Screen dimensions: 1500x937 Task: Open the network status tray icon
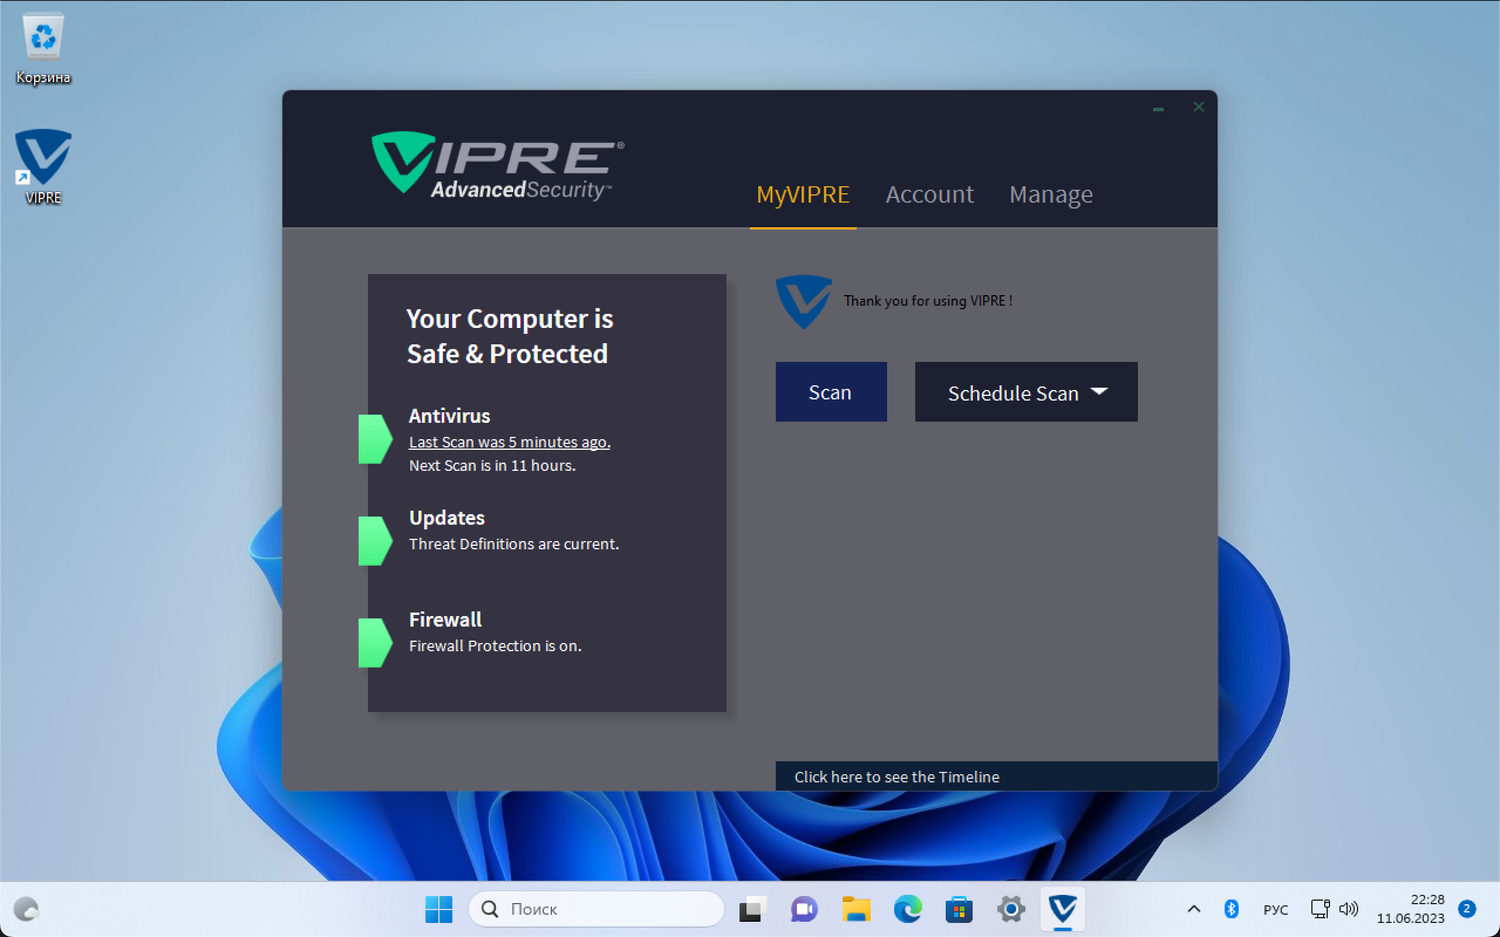pyautogui.click(x=1320, y=909)
